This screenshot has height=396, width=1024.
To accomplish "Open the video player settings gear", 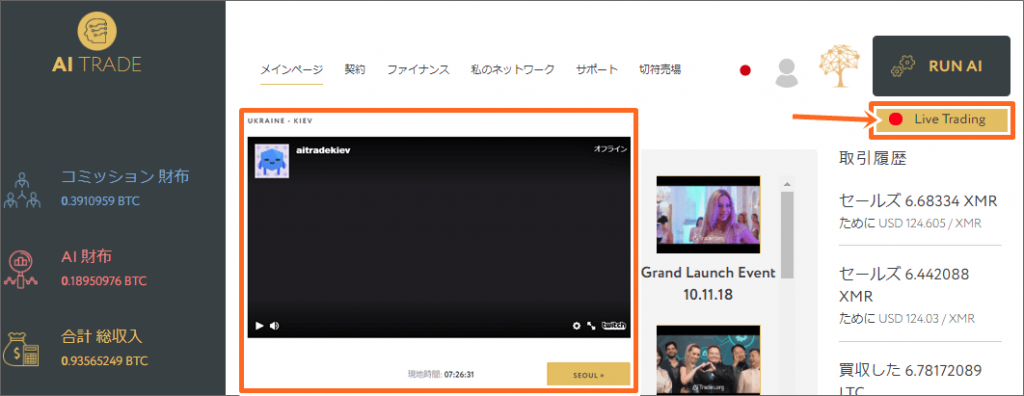I will 577,325.
